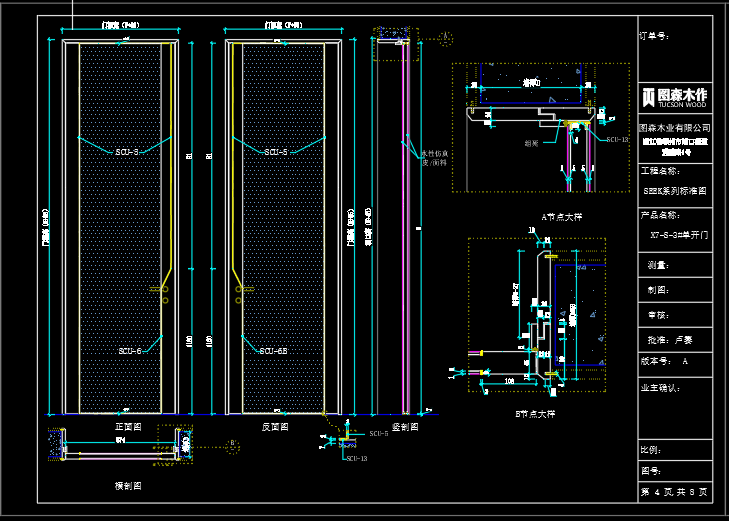Image resolution: width=729 pixels, height=521 pixels.
Task: Select the product name X7-S-3#单开门
Action: [x=678, y=237]
